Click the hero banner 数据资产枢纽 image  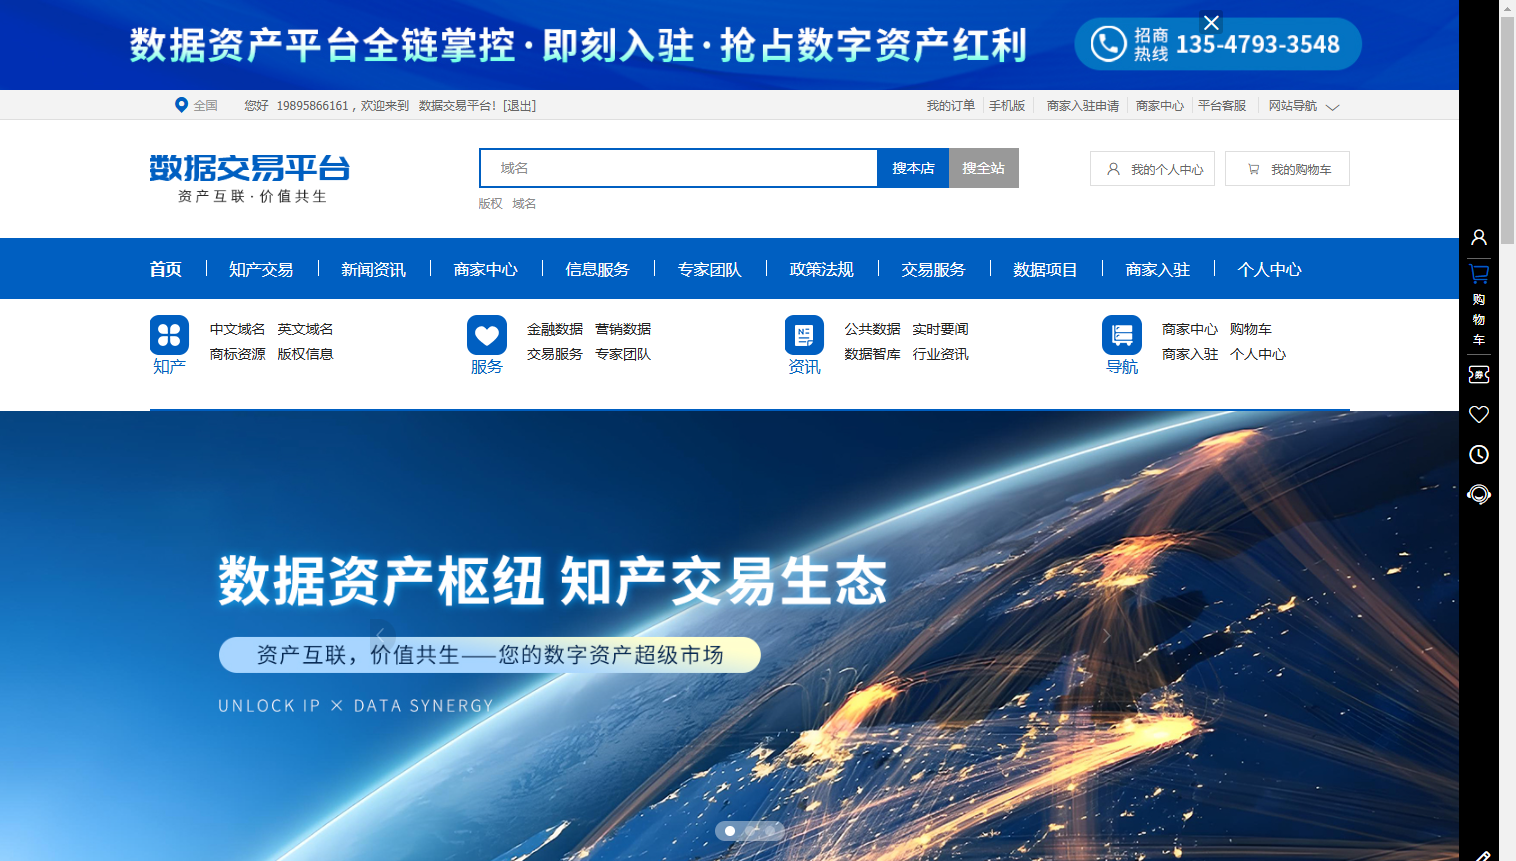(729, 636)
